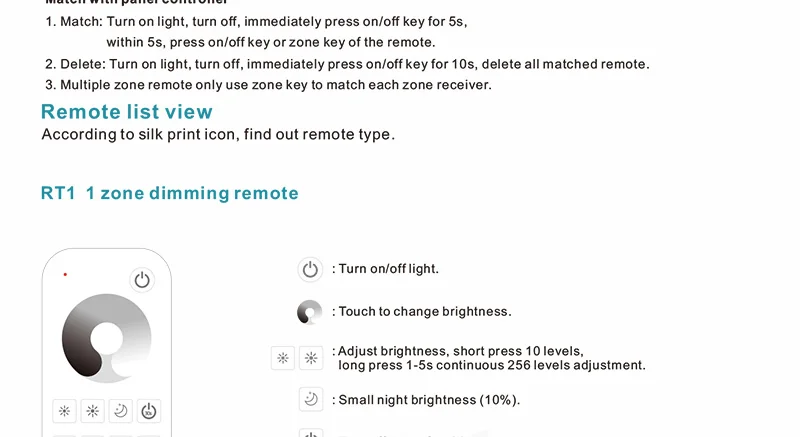The width and height of the screenshot is (800, 437).
Task: Click the 'Touch to change brightness.' text
Action: point(425,312)
